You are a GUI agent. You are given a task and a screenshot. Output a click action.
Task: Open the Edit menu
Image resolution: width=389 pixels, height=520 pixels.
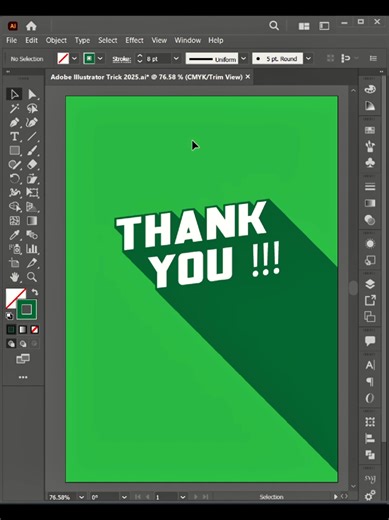click(31, 40)
